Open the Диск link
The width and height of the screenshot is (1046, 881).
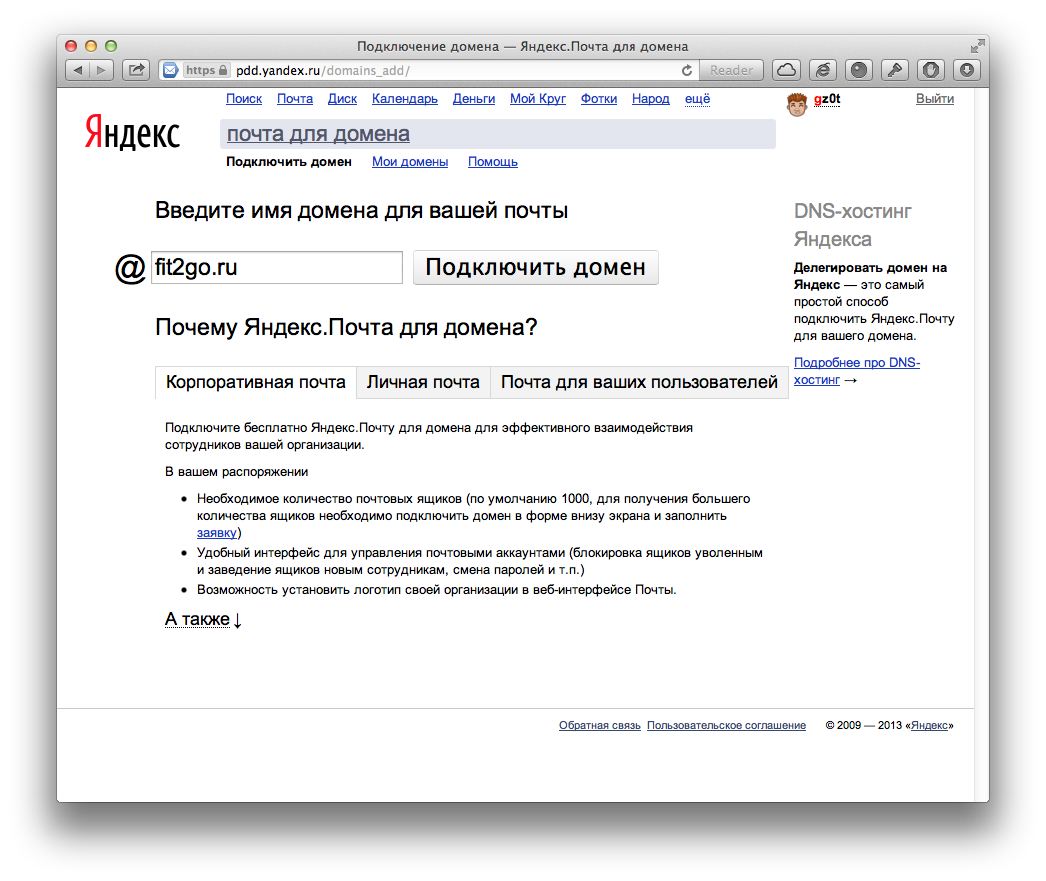click(x=342, y=99)
